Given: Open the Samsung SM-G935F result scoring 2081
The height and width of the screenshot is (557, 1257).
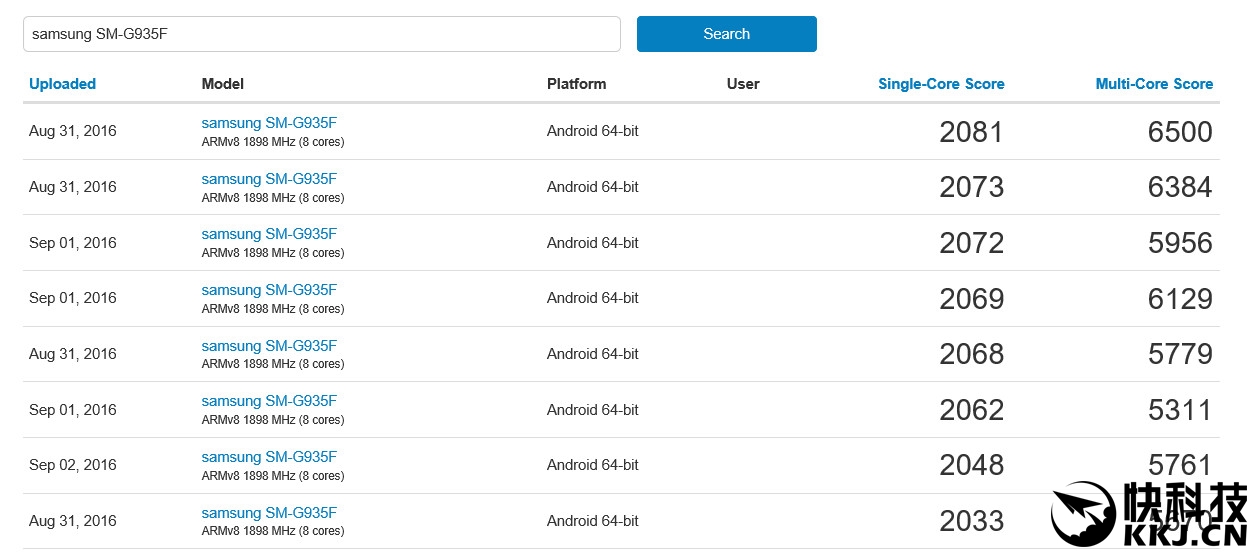Looking at the screenshot, I should coord(269,123).
